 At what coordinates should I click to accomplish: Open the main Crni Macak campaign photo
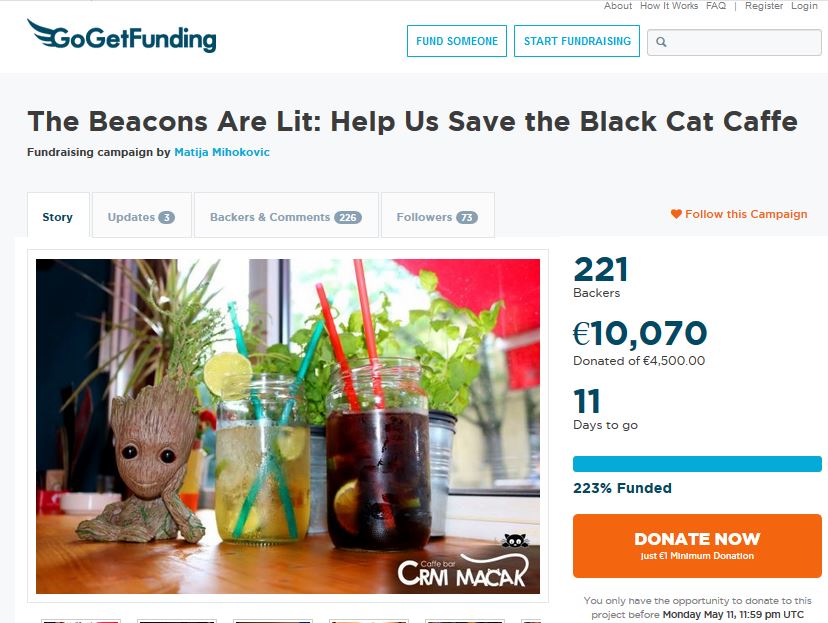click(x=288, y=426)
